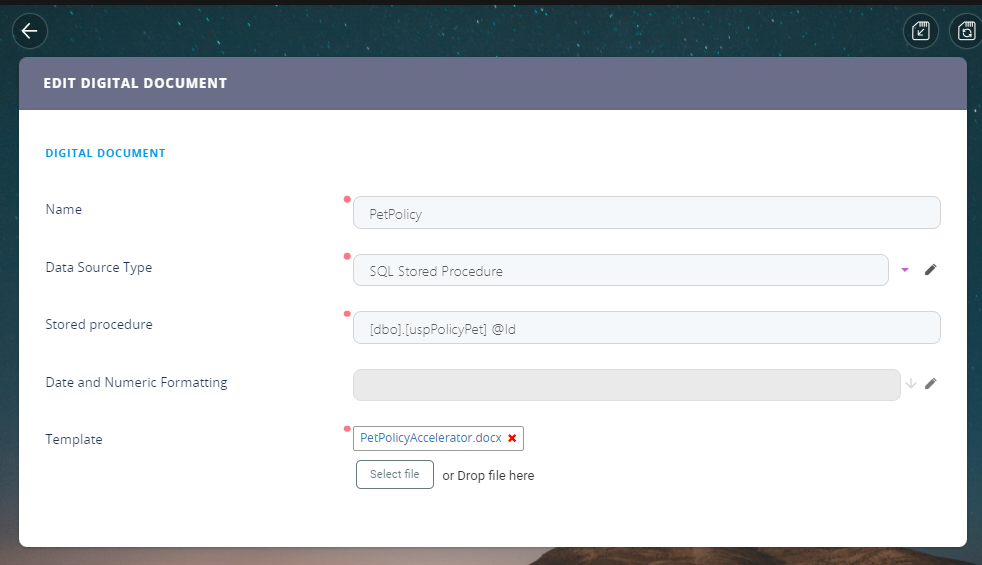Edit Date and Numeric Formatting with pencil
The image size is (982, 565).
point(930,383)
